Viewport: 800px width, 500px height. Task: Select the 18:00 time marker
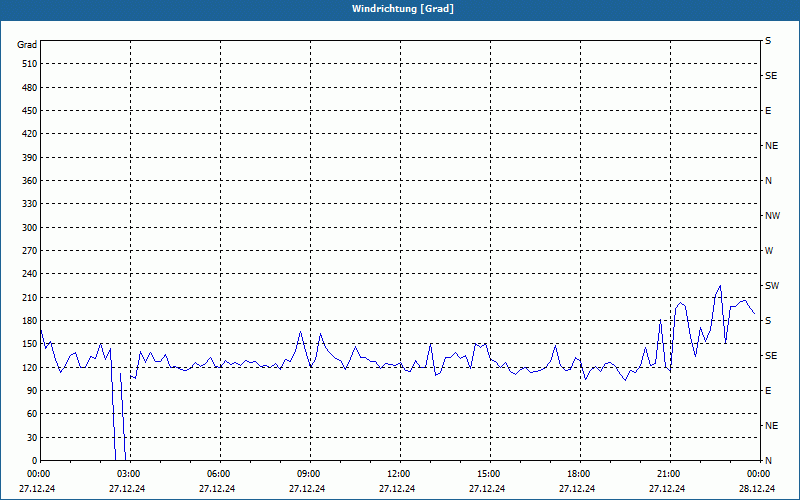point(578,474)
